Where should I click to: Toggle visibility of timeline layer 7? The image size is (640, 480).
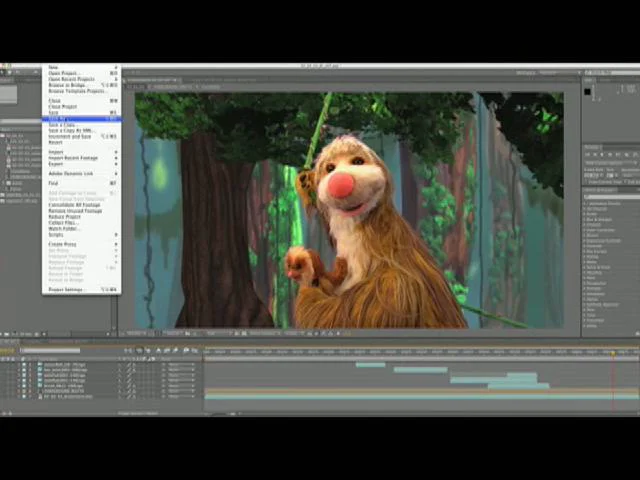pyautogui.click(x=24, y=396)
